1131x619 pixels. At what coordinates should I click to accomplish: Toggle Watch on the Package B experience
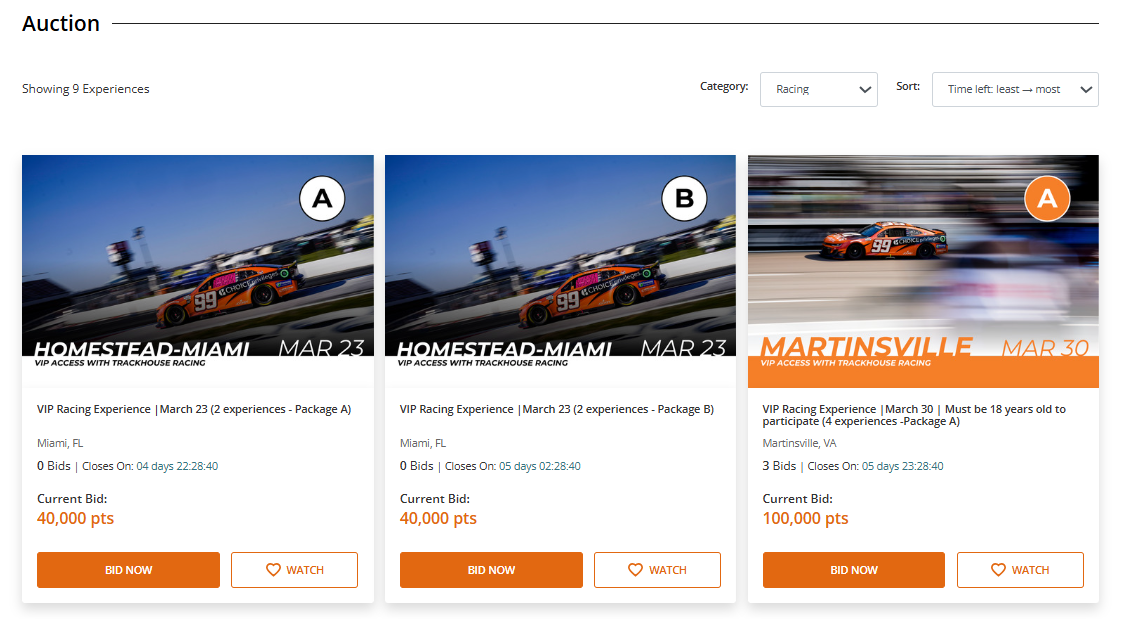coord(657,570)
